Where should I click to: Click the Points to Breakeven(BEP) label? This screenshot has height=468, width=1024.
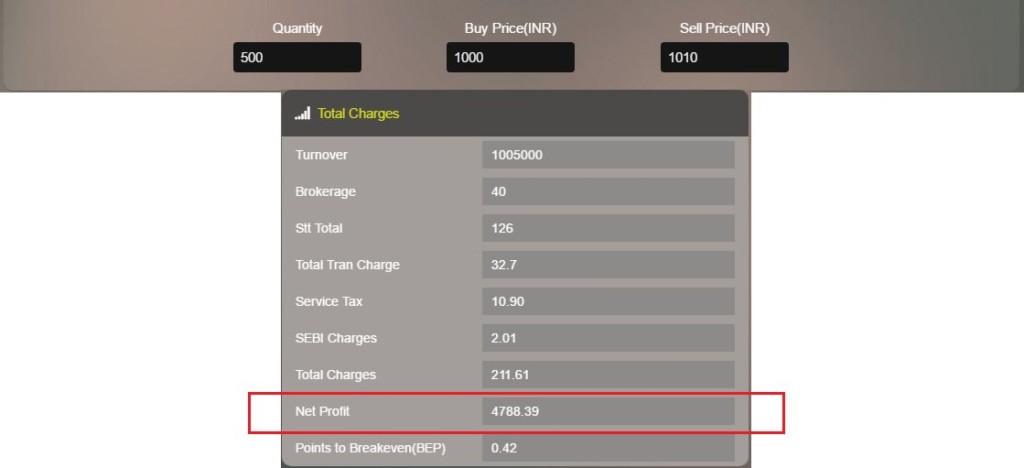pyautogui.click(x=370, y=447)
